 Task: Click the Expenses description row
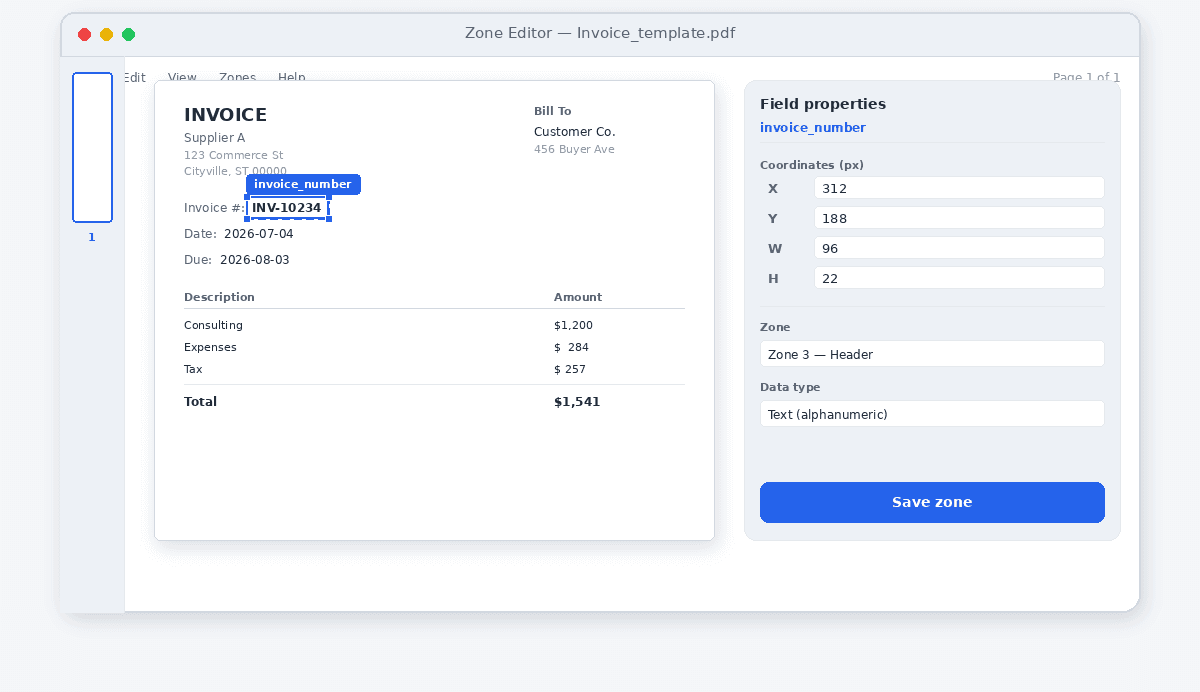coord(210,347)
